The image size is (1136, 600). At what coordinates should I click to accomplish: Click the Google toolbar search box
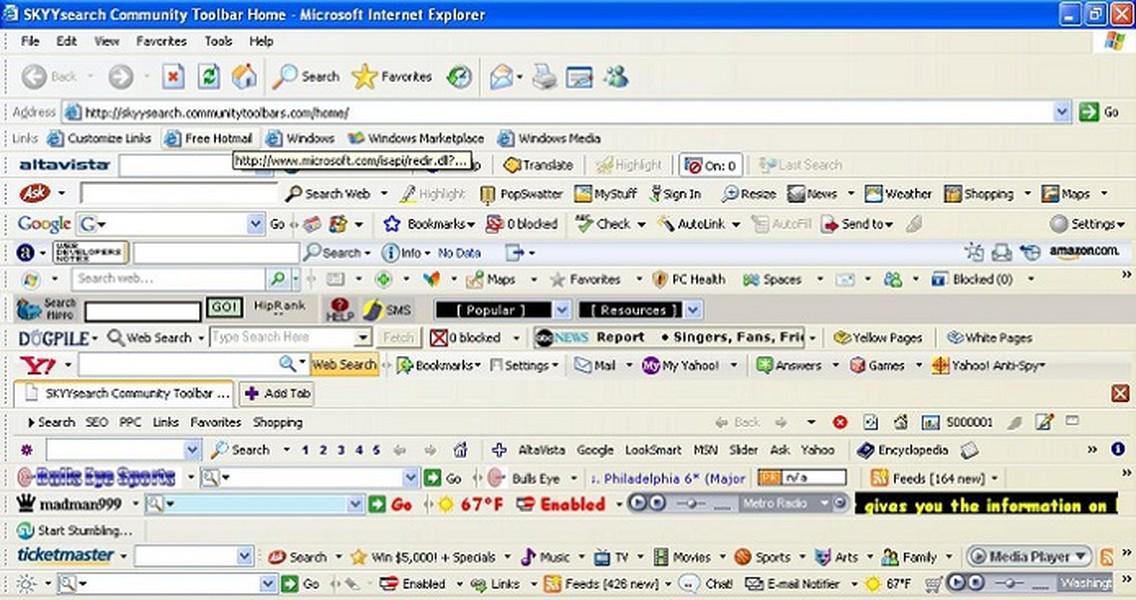point(170,224)
